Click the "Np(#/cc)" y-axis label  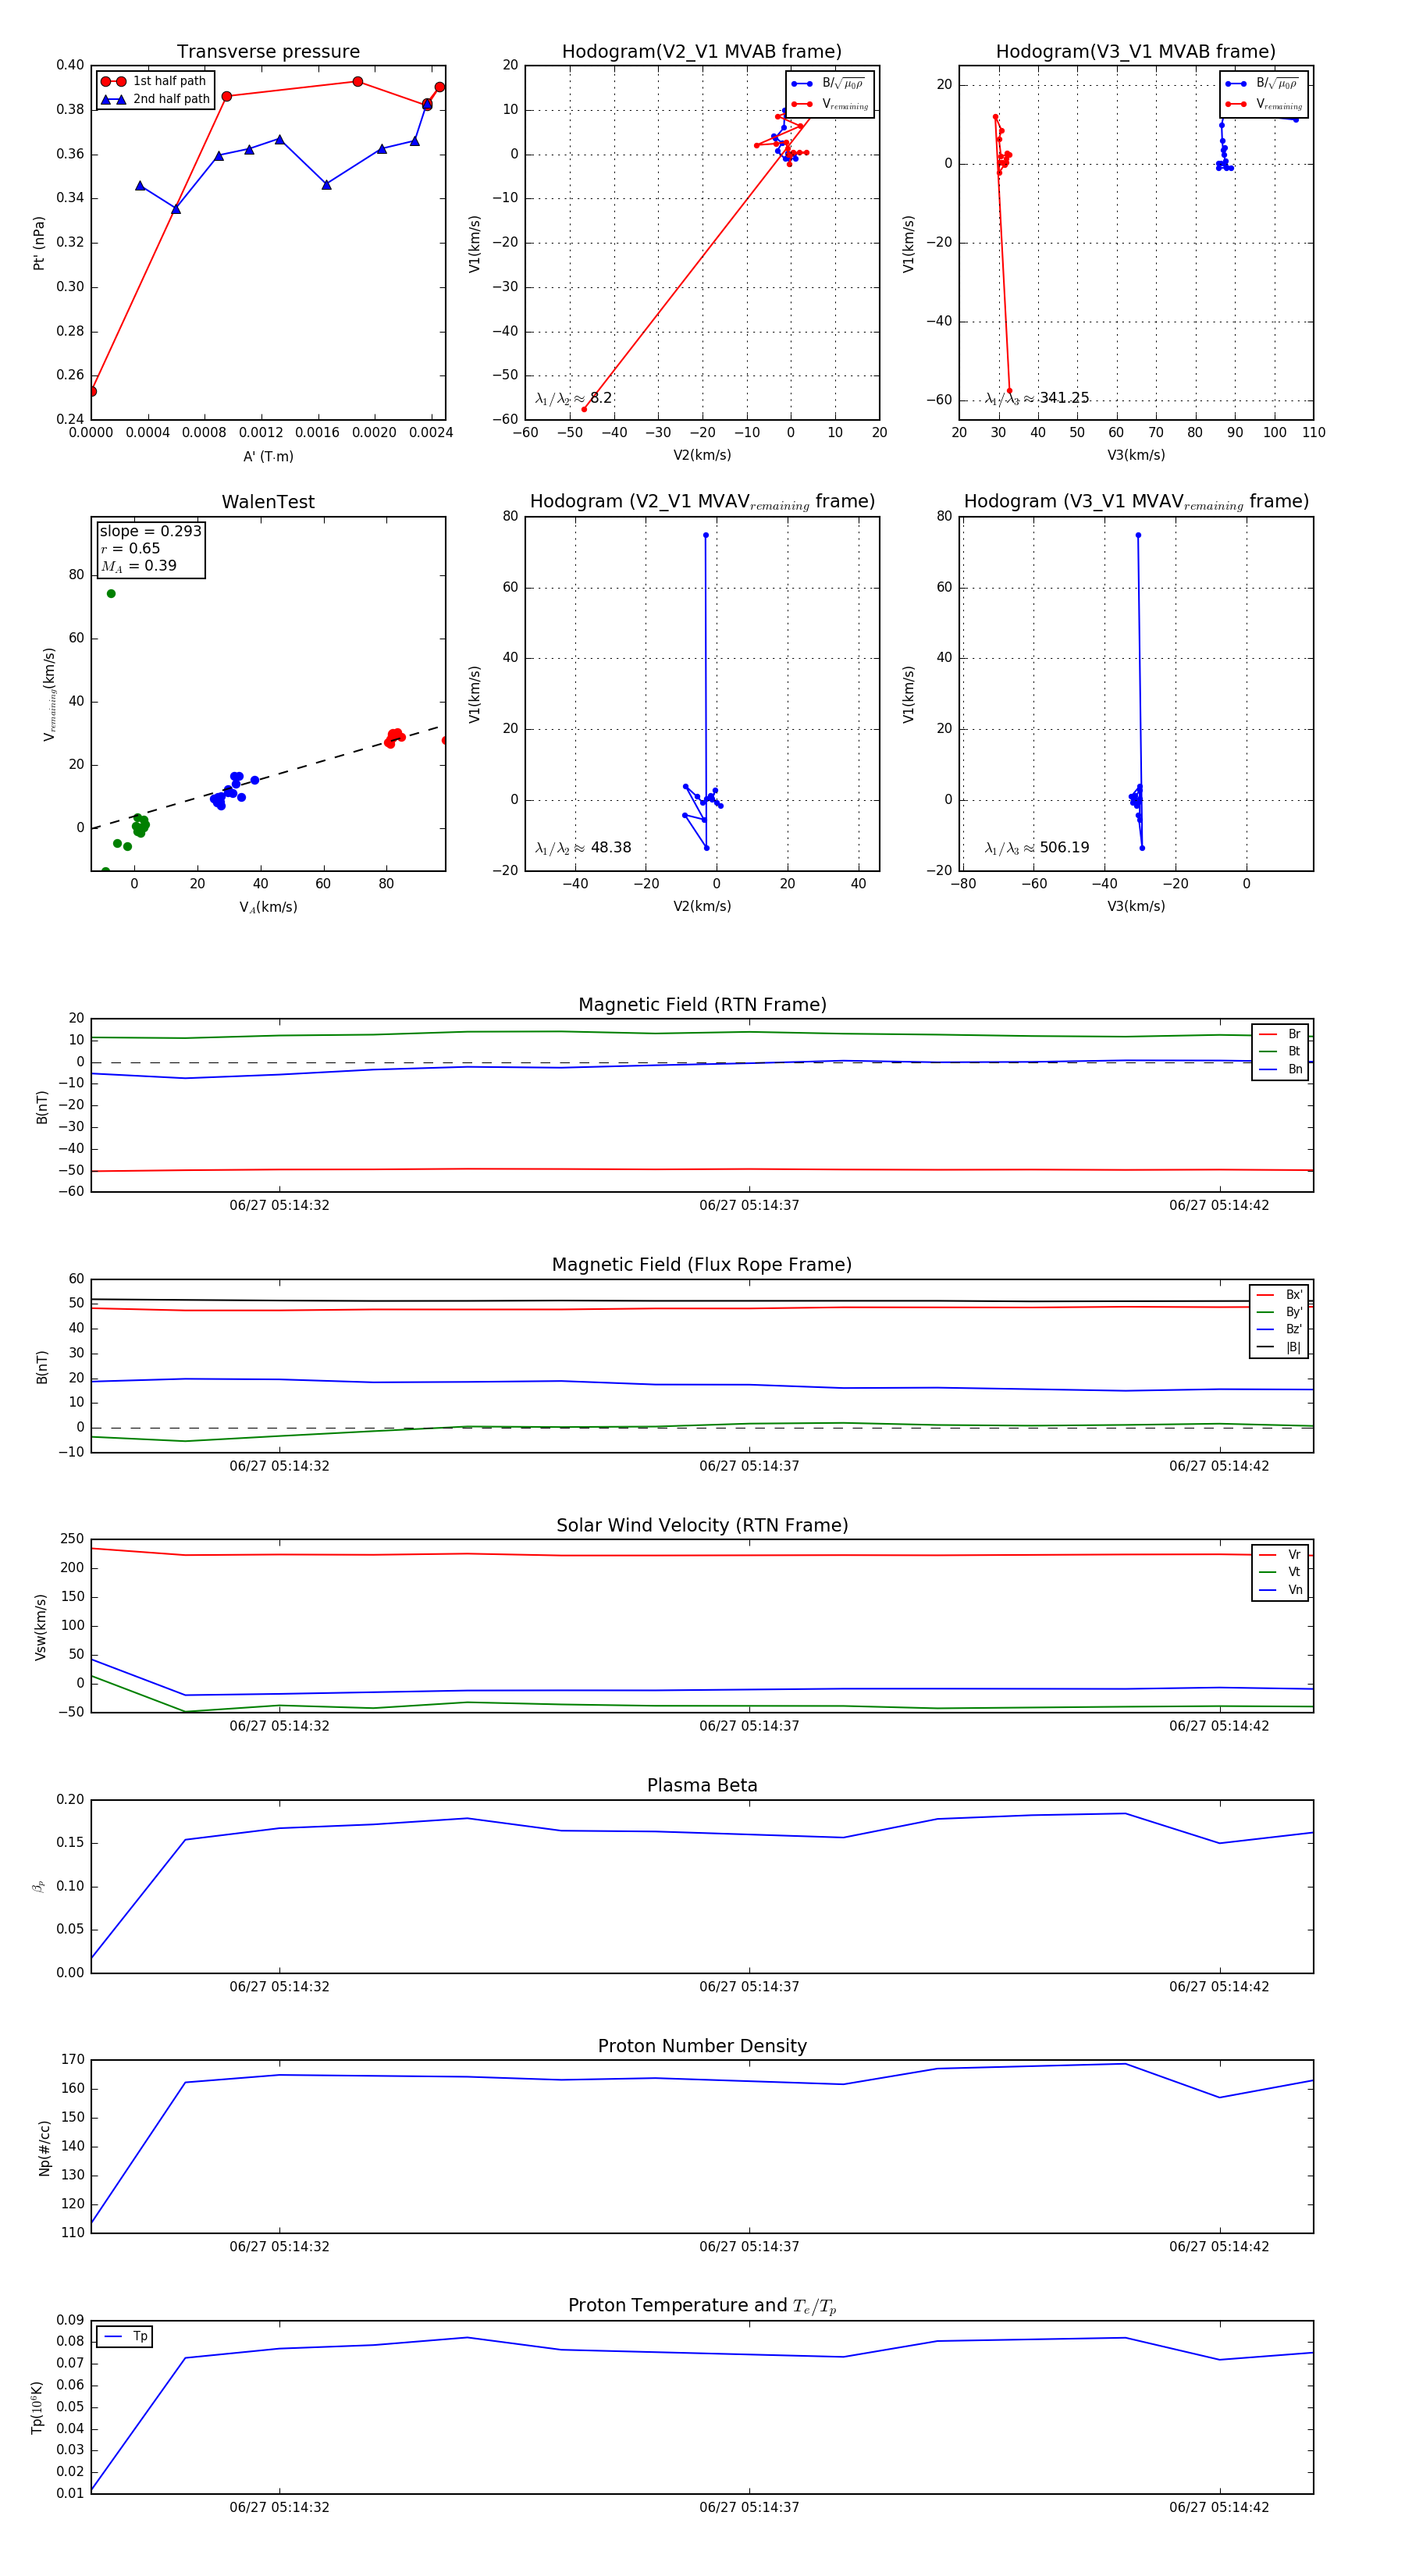click(44, 2147)
